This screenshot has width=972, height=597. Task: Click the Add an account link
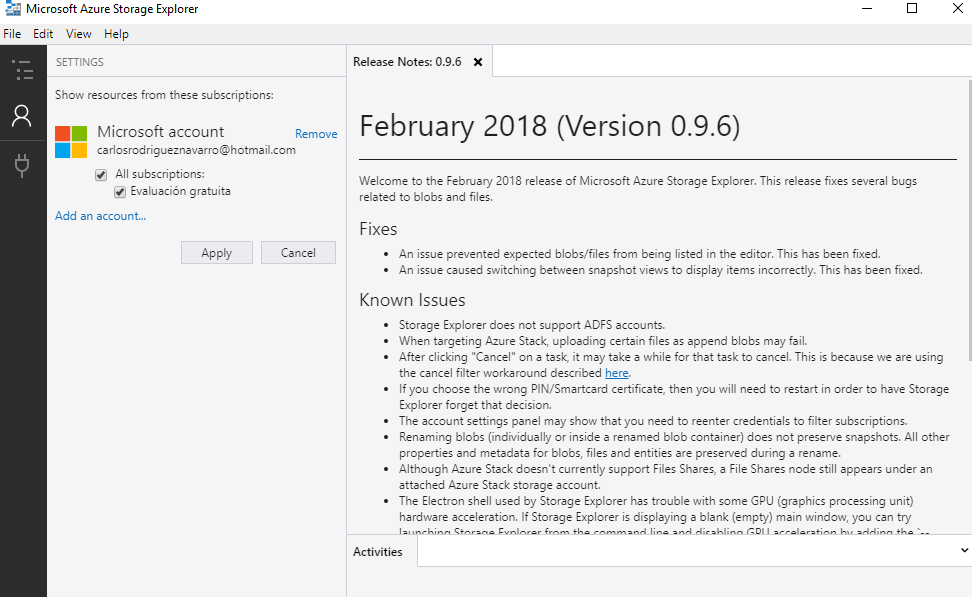pyautogui.click(x=100, y=216)
